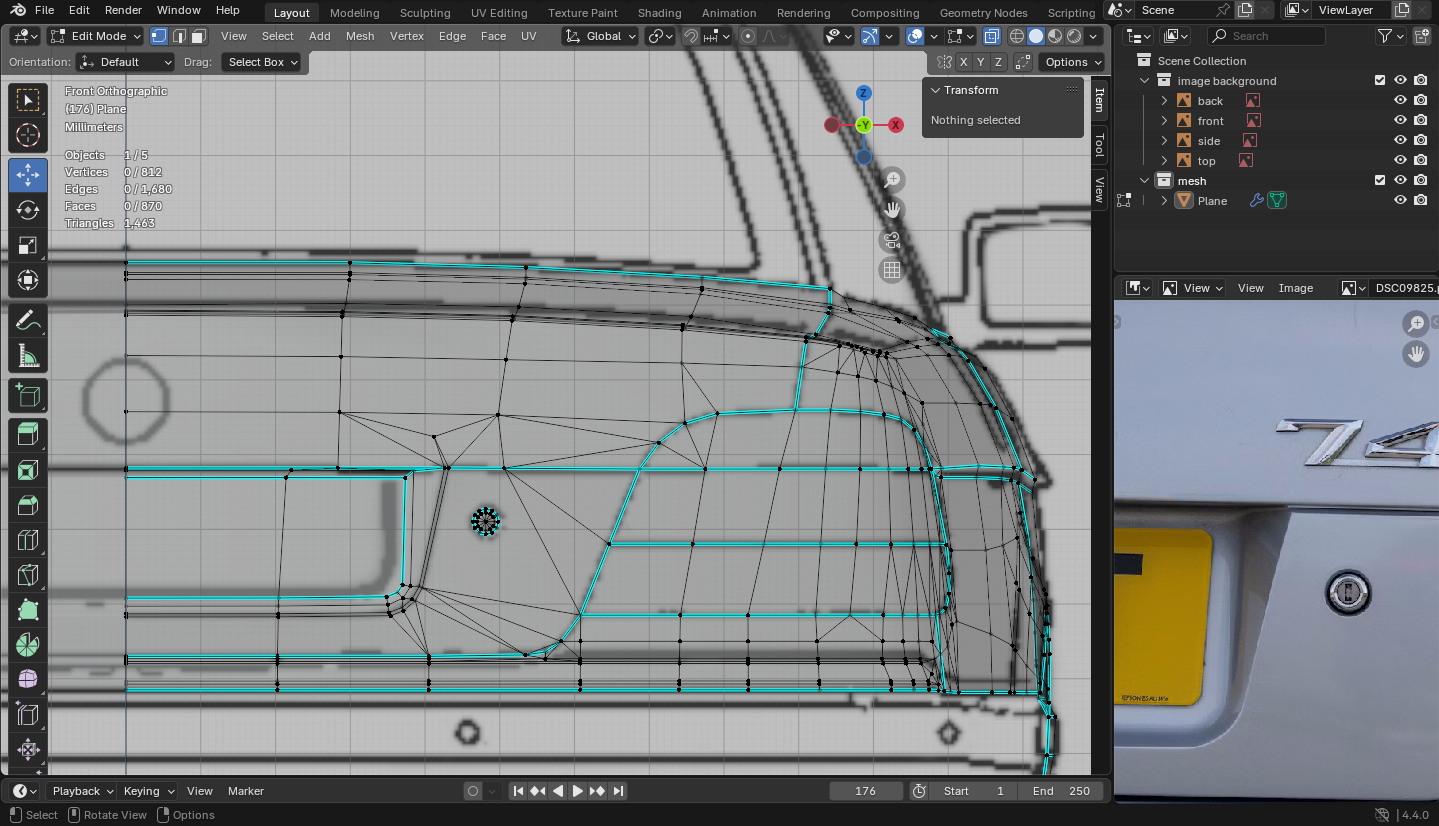Viewport: 1439px width, 826px height.
Task: Choose the Move tool
Action: point(28,175)
